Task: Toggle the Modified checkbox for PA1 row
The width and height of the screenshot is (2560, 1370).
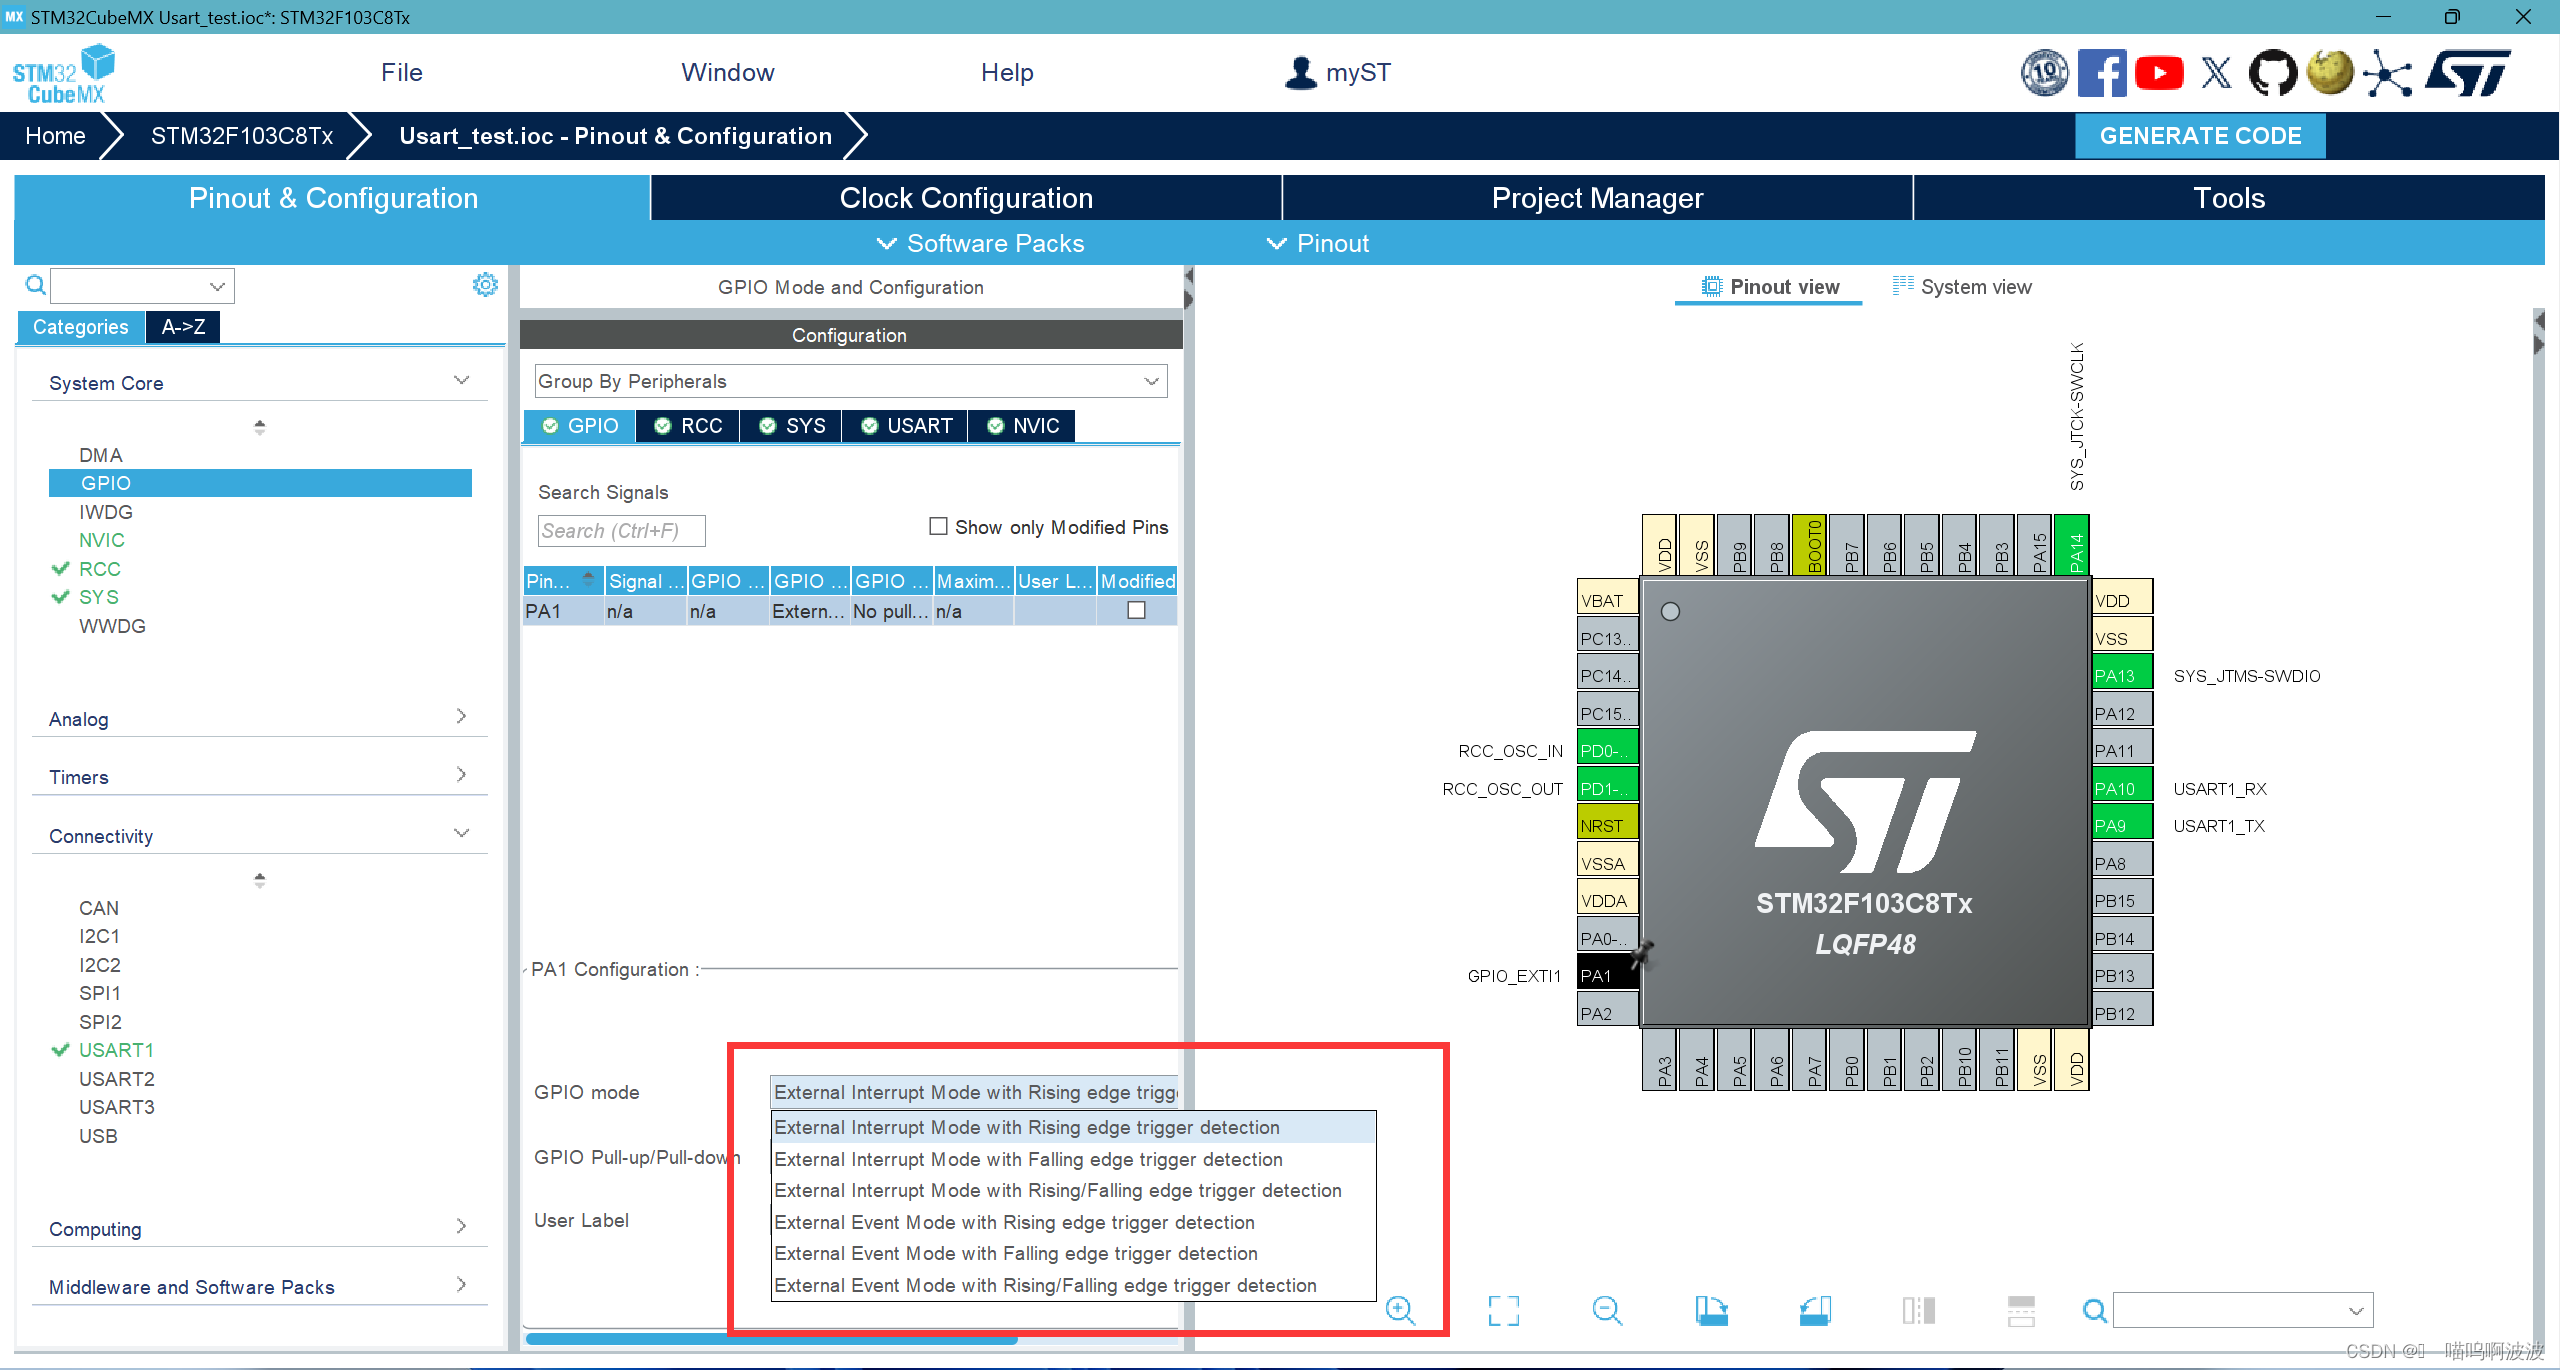Action: [x=1136, y=610]
